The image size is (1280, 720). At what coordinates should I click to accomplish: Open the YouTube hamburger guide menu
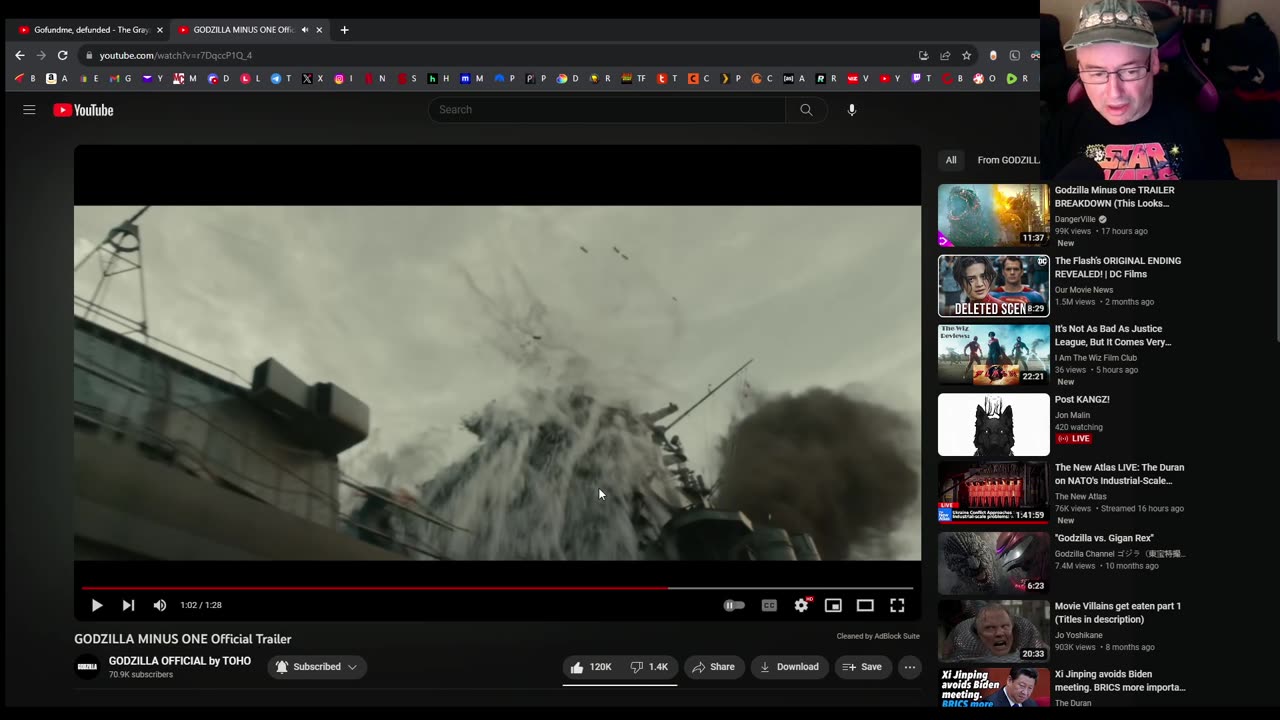(29, 110)
